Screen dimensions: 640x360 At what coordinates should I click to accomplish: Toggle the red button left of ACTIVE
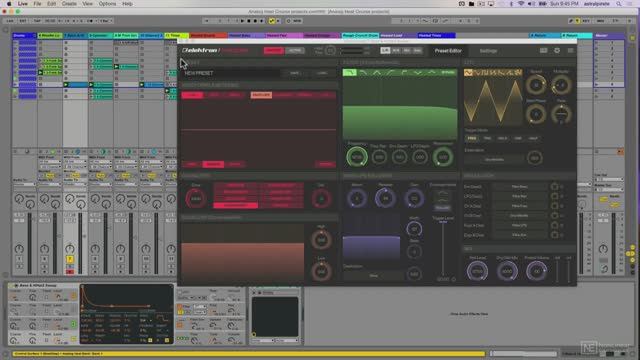tap(273, 51)
